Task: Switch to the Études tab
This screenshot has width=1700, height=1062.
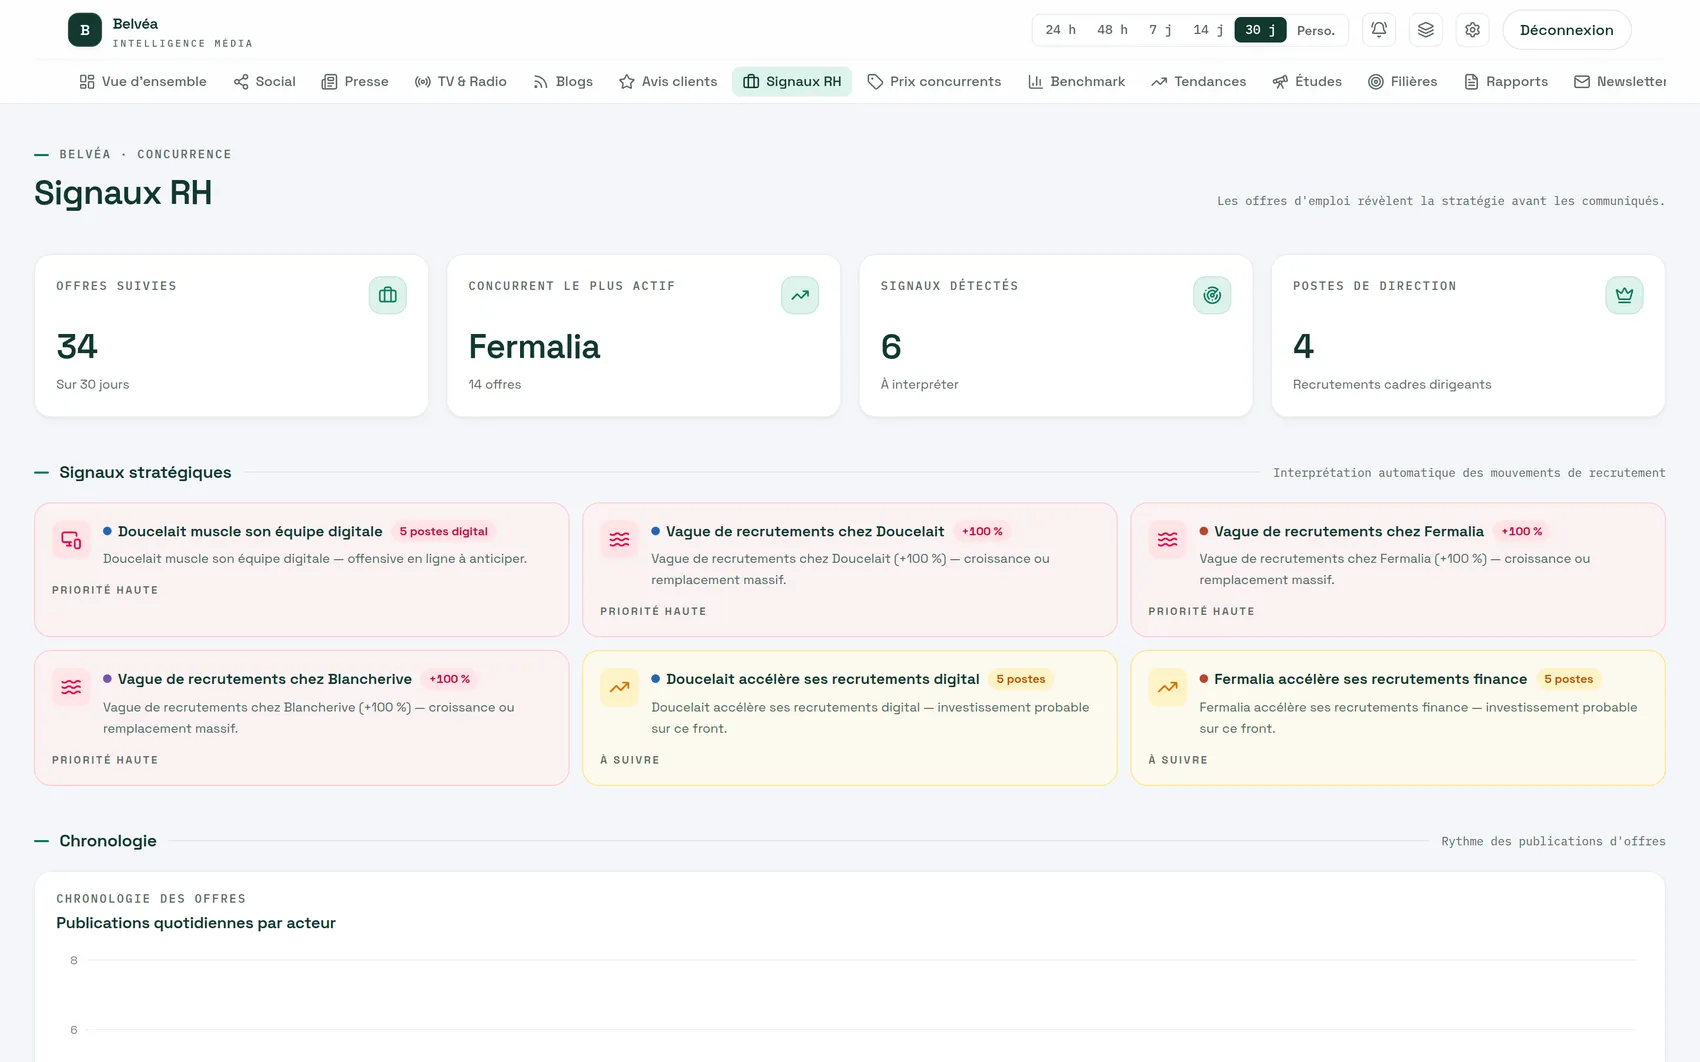Action: [x=1307, y=82]
